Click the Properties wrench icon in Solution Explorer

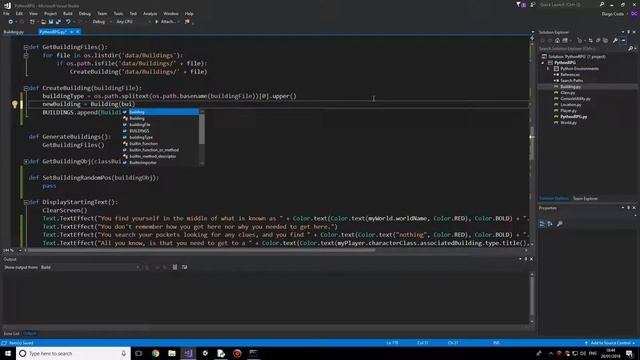(616, 40)
